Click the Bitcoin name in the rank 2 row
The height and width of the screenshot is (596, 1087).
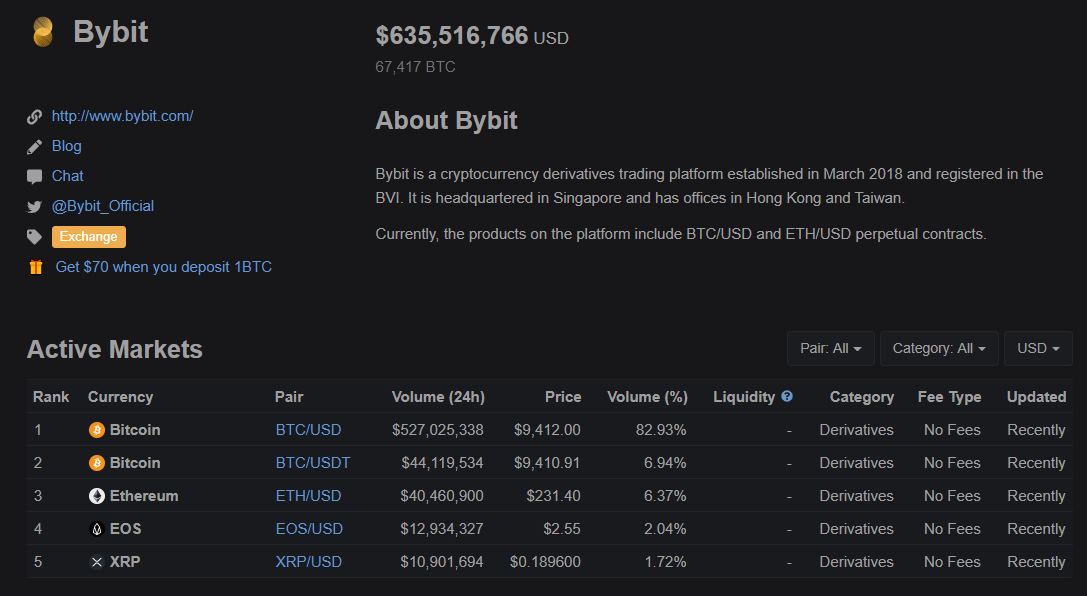(x=135, y=463)
